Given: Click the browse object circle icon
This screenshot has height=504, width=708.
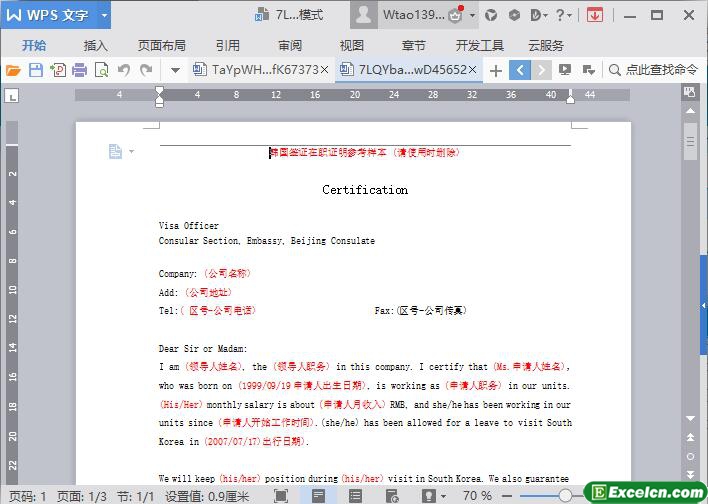Looking at the screenshot, I should [690, 457].
